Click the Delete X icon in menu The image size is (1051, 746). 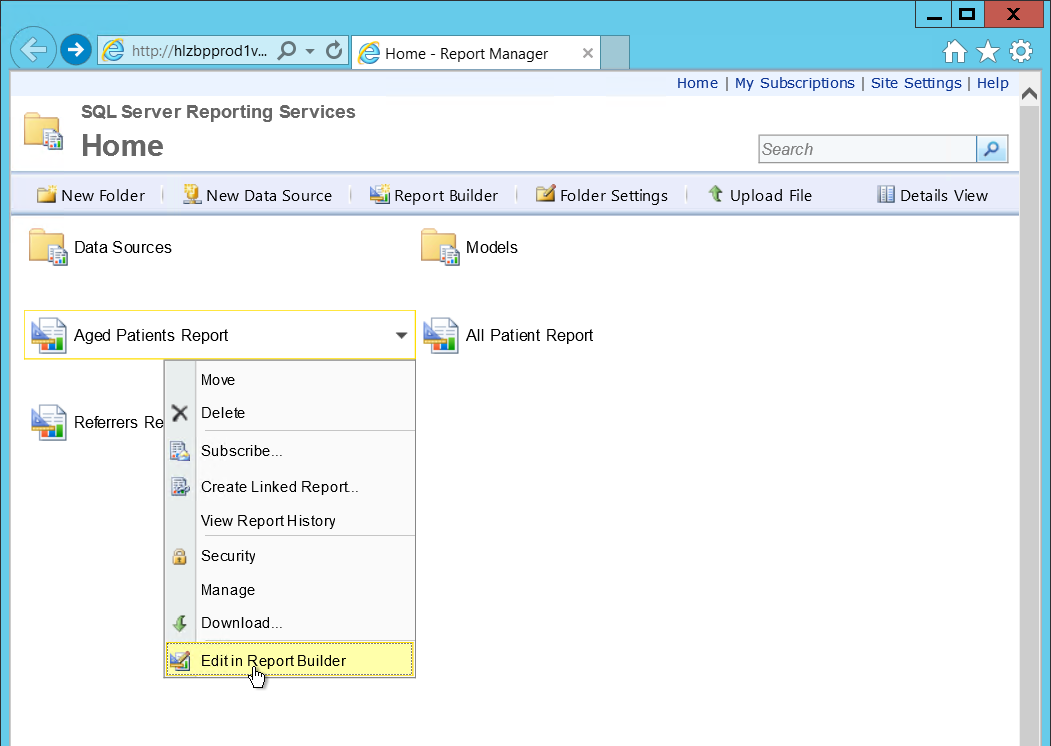pos(180,413)
